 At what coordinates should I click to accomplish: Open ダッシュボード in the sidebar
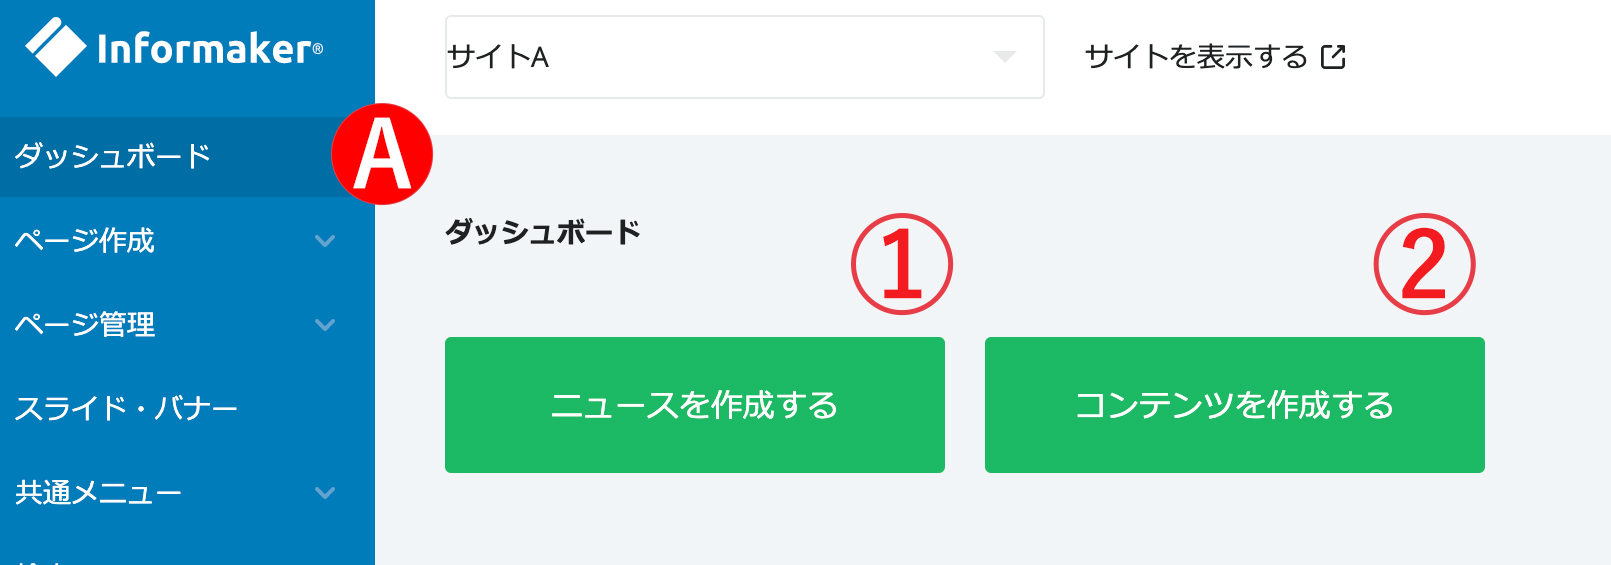point(187,156)
